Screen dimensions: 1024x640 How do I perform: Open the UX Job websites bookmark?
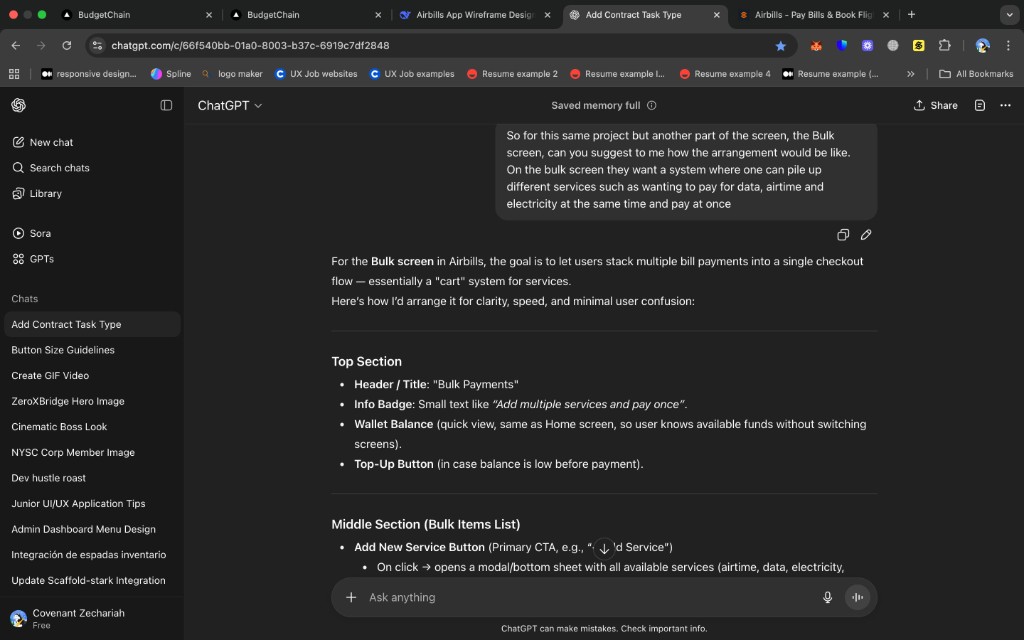click(316, 74)
